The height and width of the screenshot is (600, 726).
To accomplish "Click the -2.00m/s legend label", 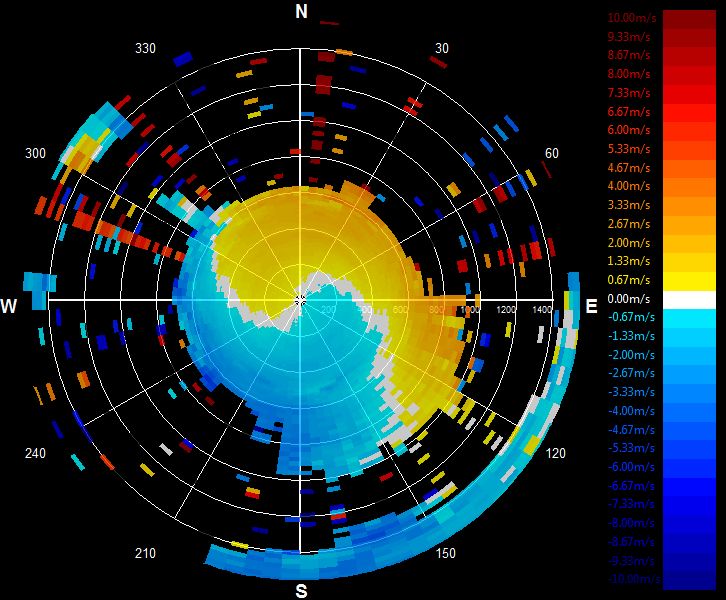I will (631, 355).
